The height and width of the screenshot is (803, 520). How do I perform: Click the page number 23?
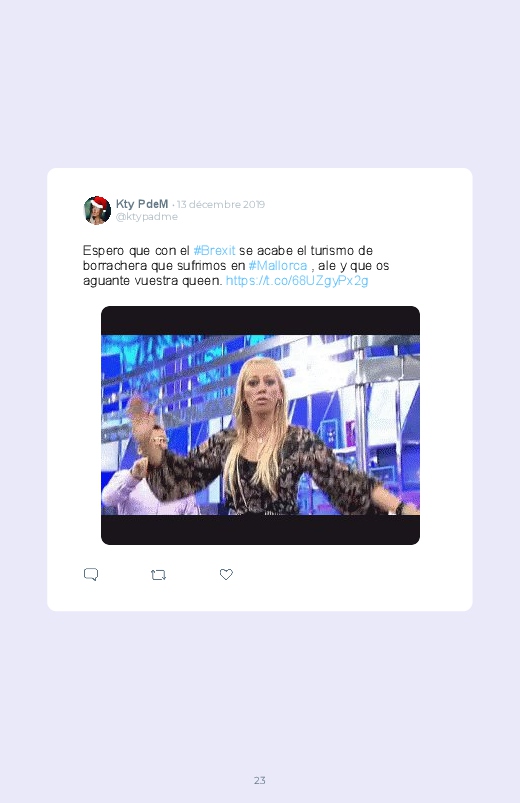coord(260,780)
